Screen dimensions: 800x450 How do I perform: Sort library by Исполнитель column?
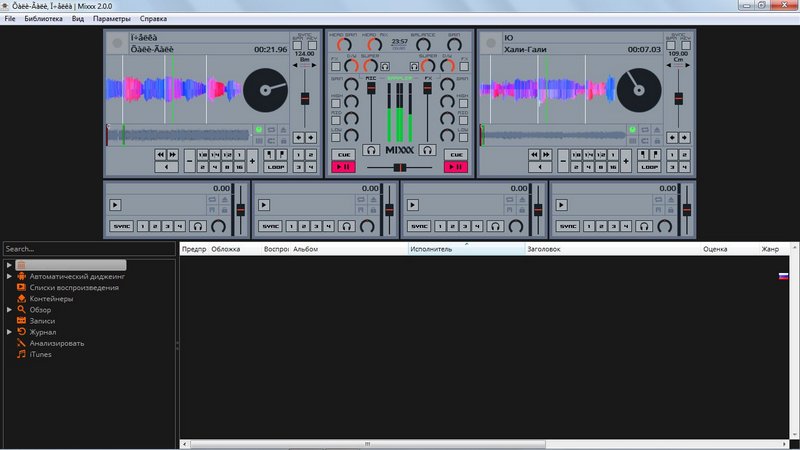point(466,249)
